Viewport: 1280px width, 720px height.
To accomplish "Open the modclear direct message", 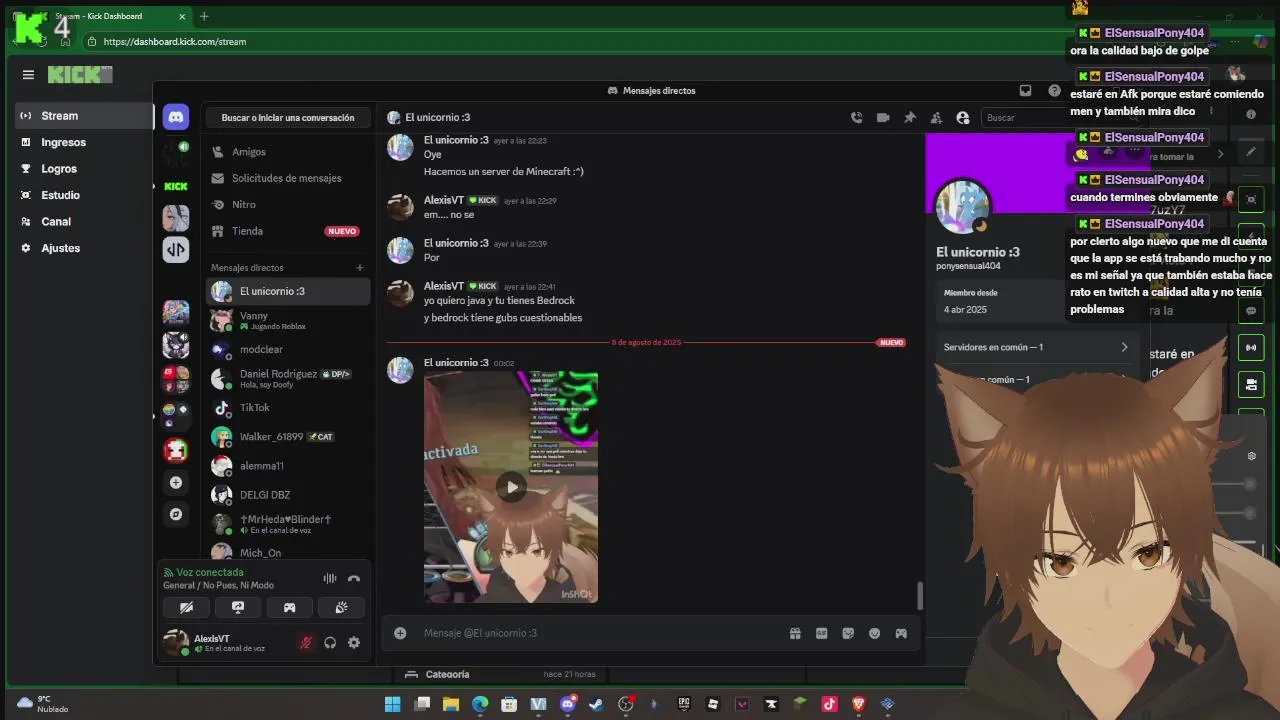I will click(x=289, y=349).
